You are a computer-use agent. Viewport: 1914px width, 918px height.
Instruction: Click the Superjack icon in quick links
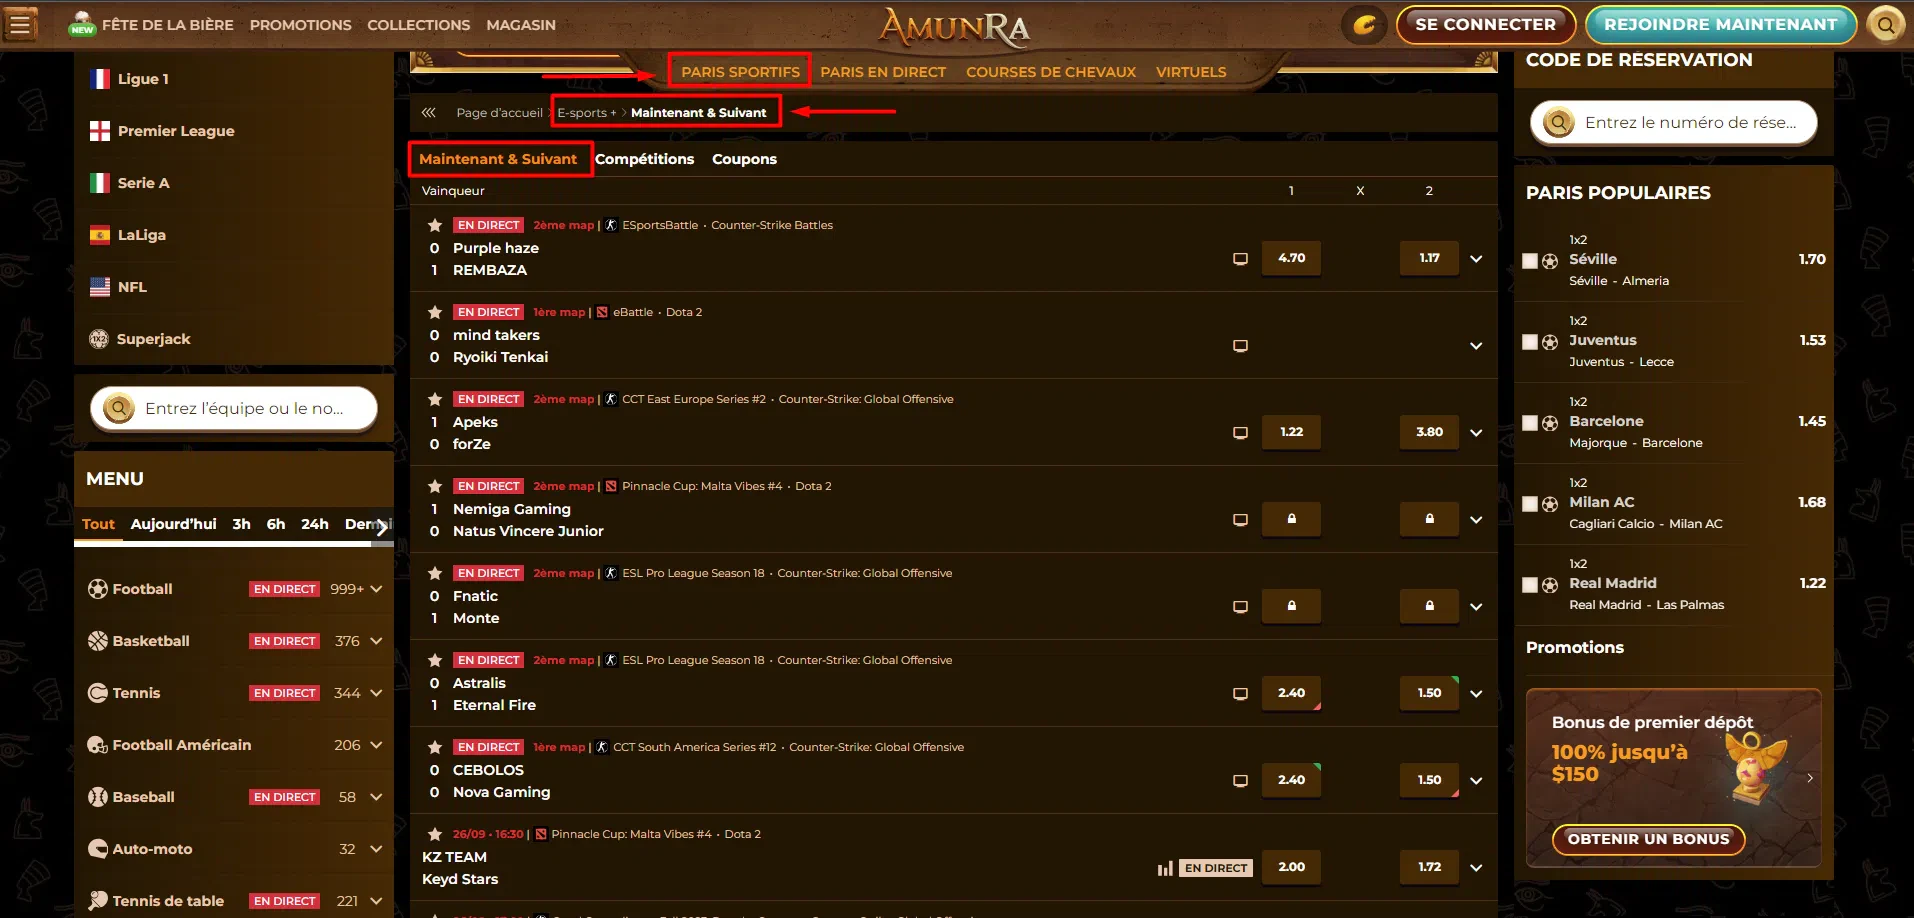[x=98, y=339]
